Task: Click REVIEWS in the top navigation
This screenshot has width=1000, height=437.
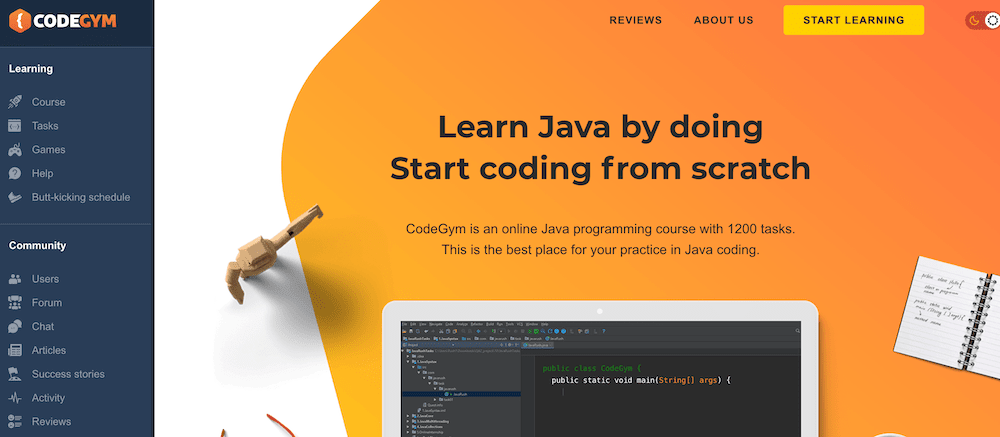Action: click(x=635, y=20)
